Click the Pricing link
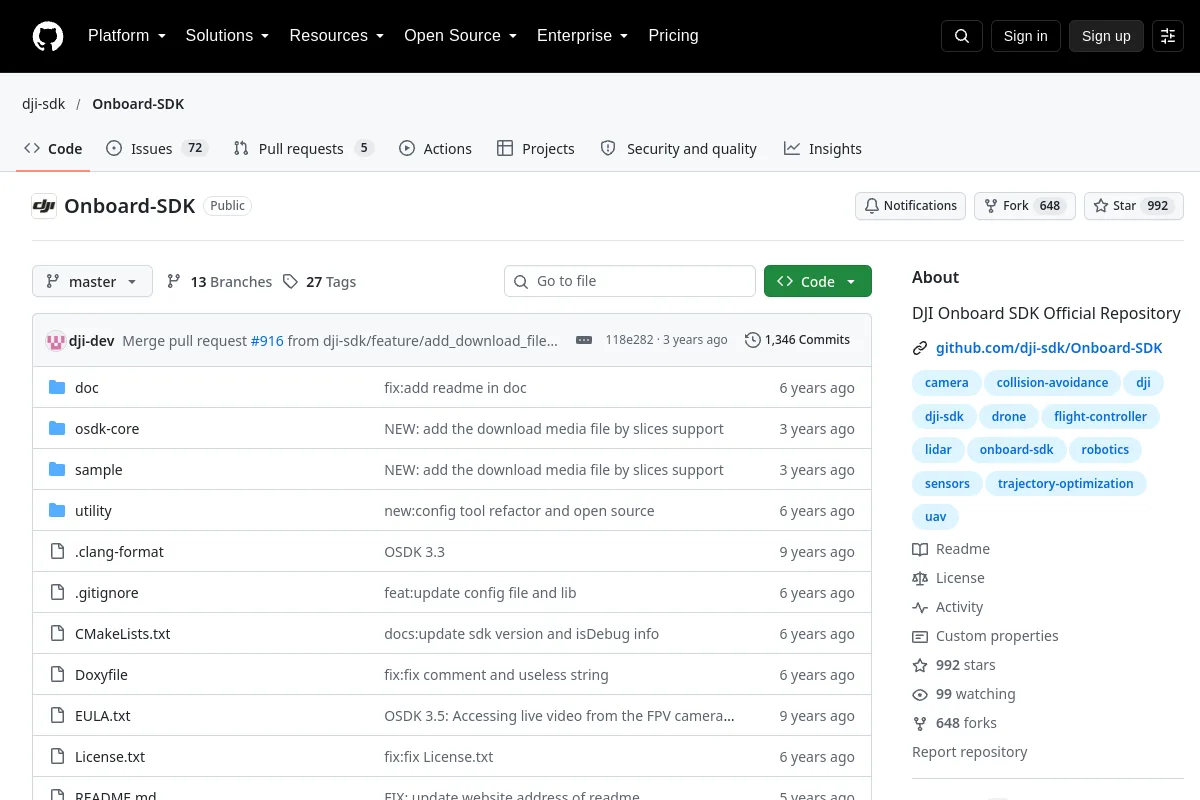The height and width of the screenshot is (800, 1200). [x=673, y=36]
